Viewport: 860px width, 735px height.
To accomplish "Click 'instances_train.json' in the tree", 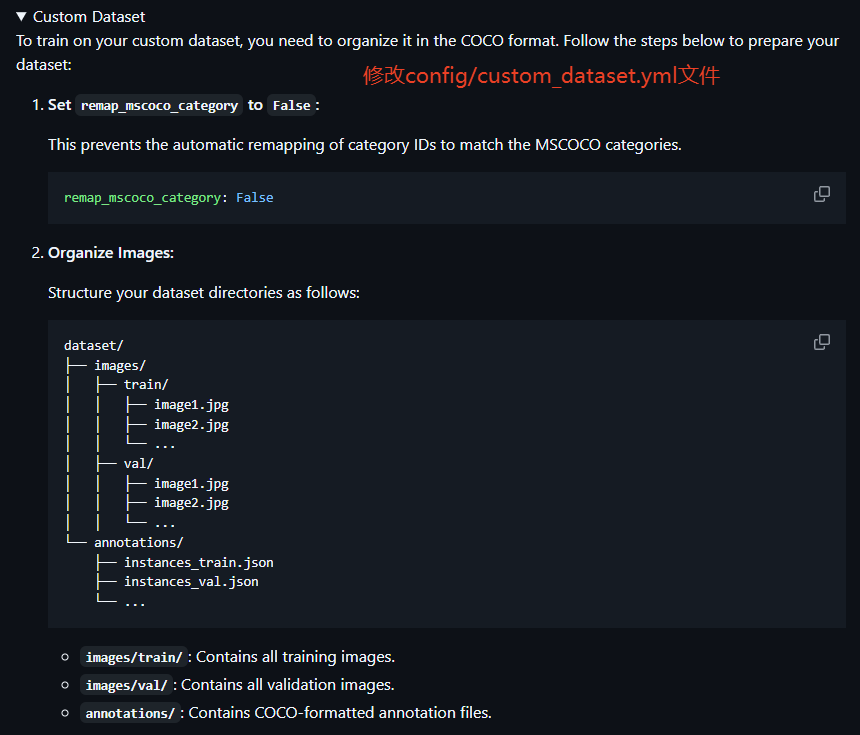I will coord(199,562).
